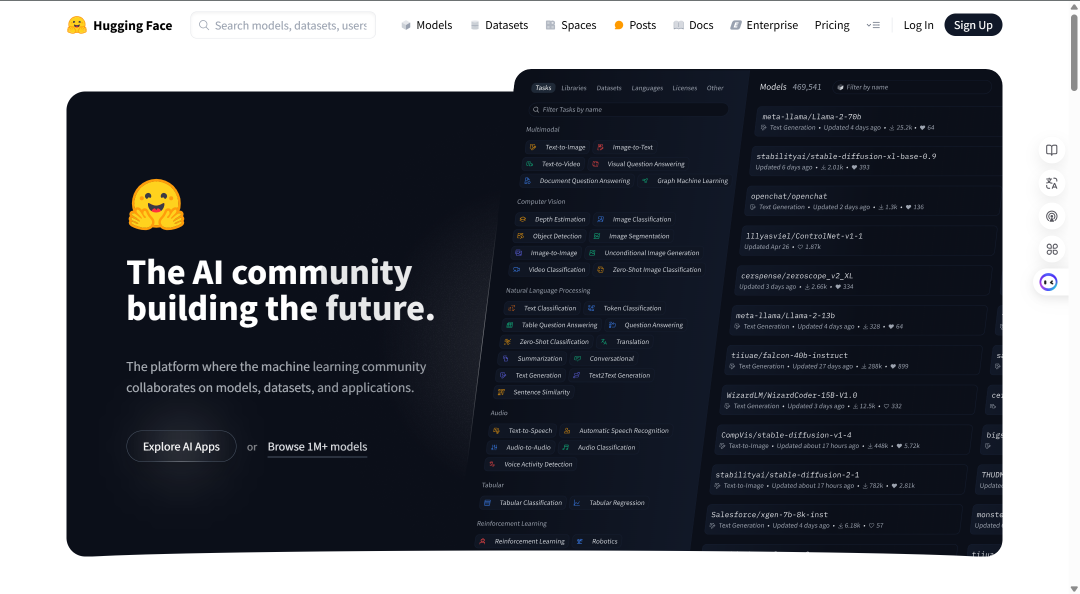Screen dimensions: 1080x594
Task: Click the Datasets stack icon in navigation
Action: (x=475, y=25)
